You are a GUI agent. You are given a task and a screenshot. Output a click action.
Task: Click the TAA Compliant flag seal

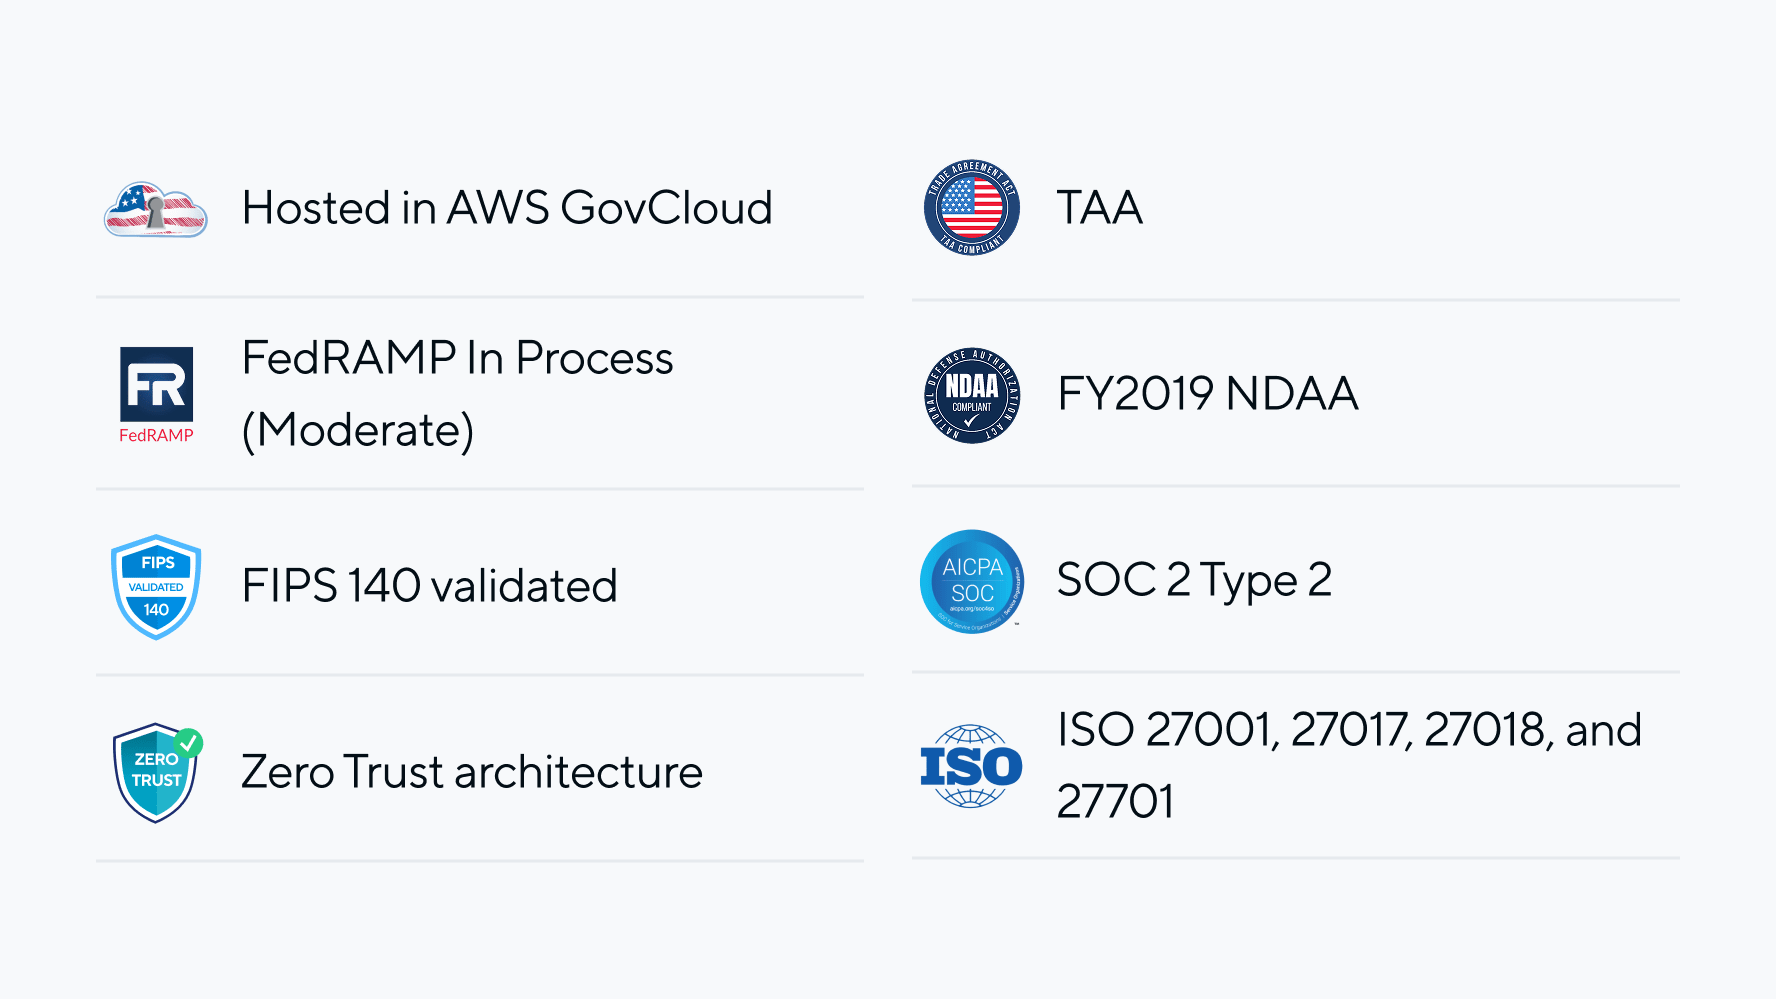(x=971, y=208)
